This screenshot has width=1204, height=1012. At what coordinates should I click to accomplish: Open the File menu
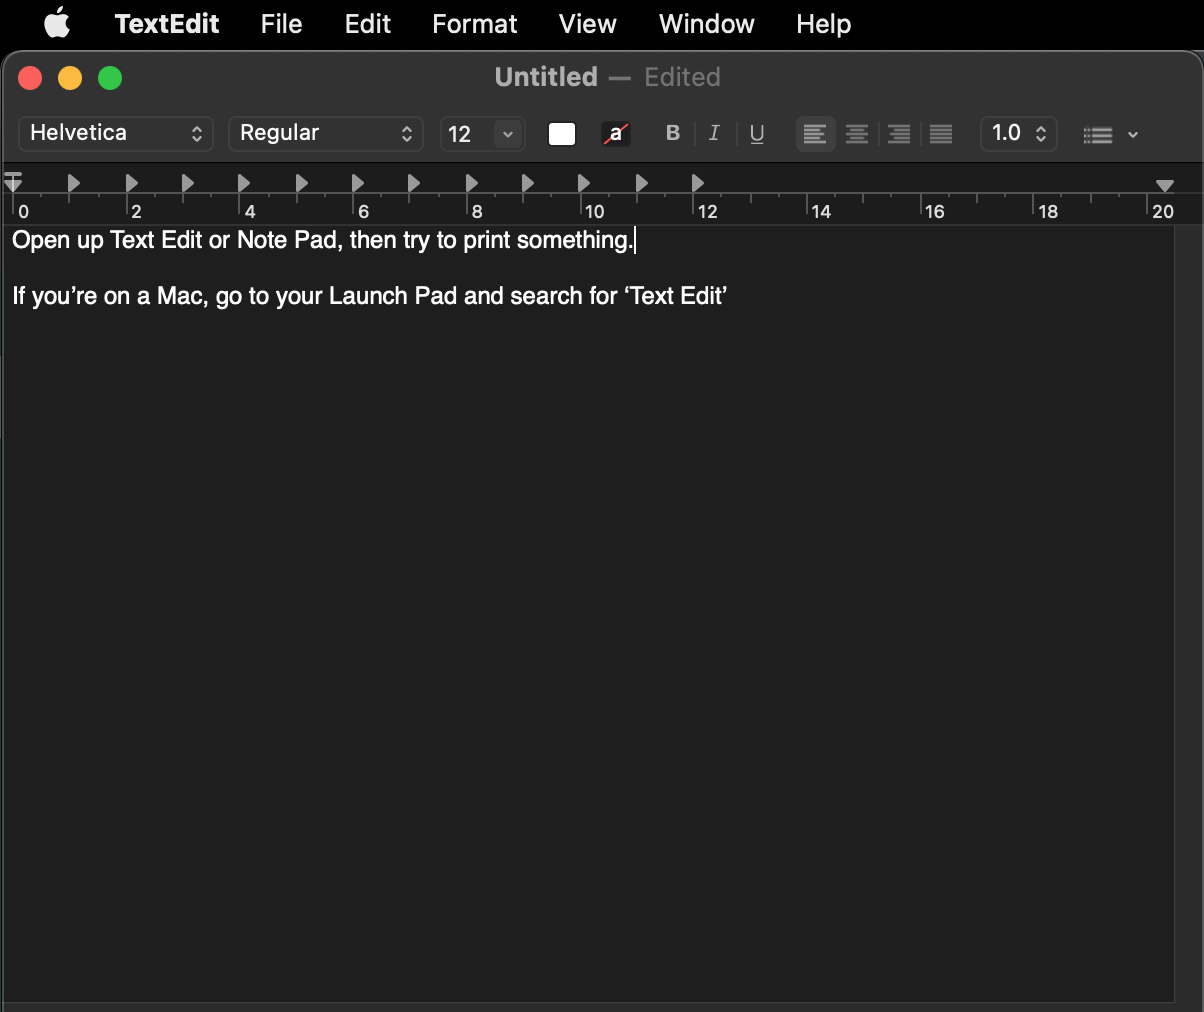click(x=281, y=24)
